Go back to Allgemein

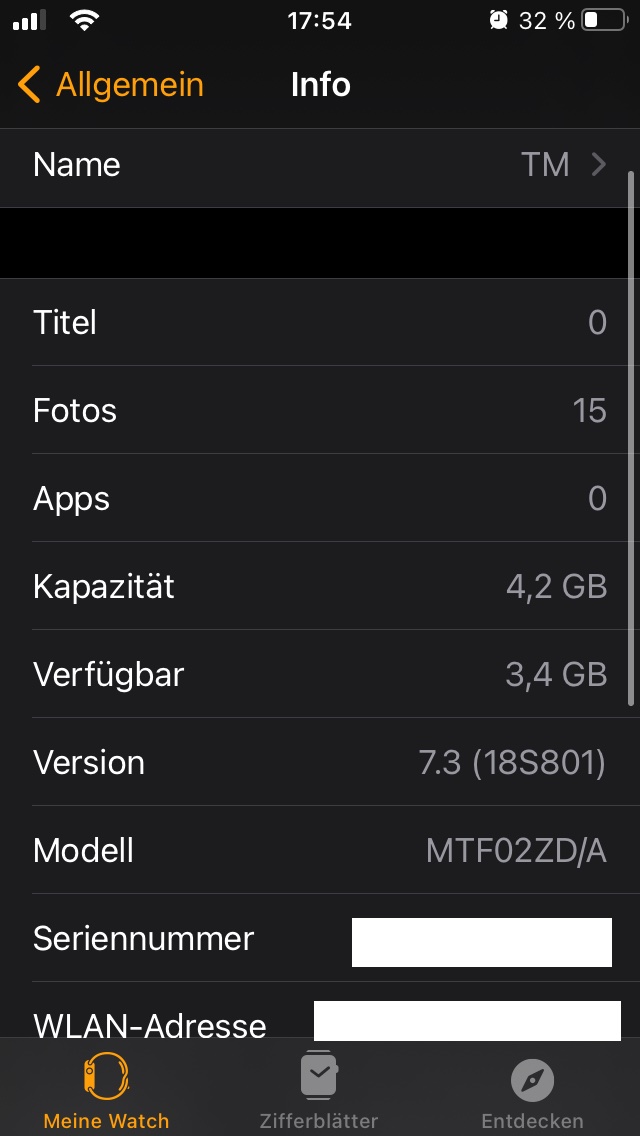point(129,85)
